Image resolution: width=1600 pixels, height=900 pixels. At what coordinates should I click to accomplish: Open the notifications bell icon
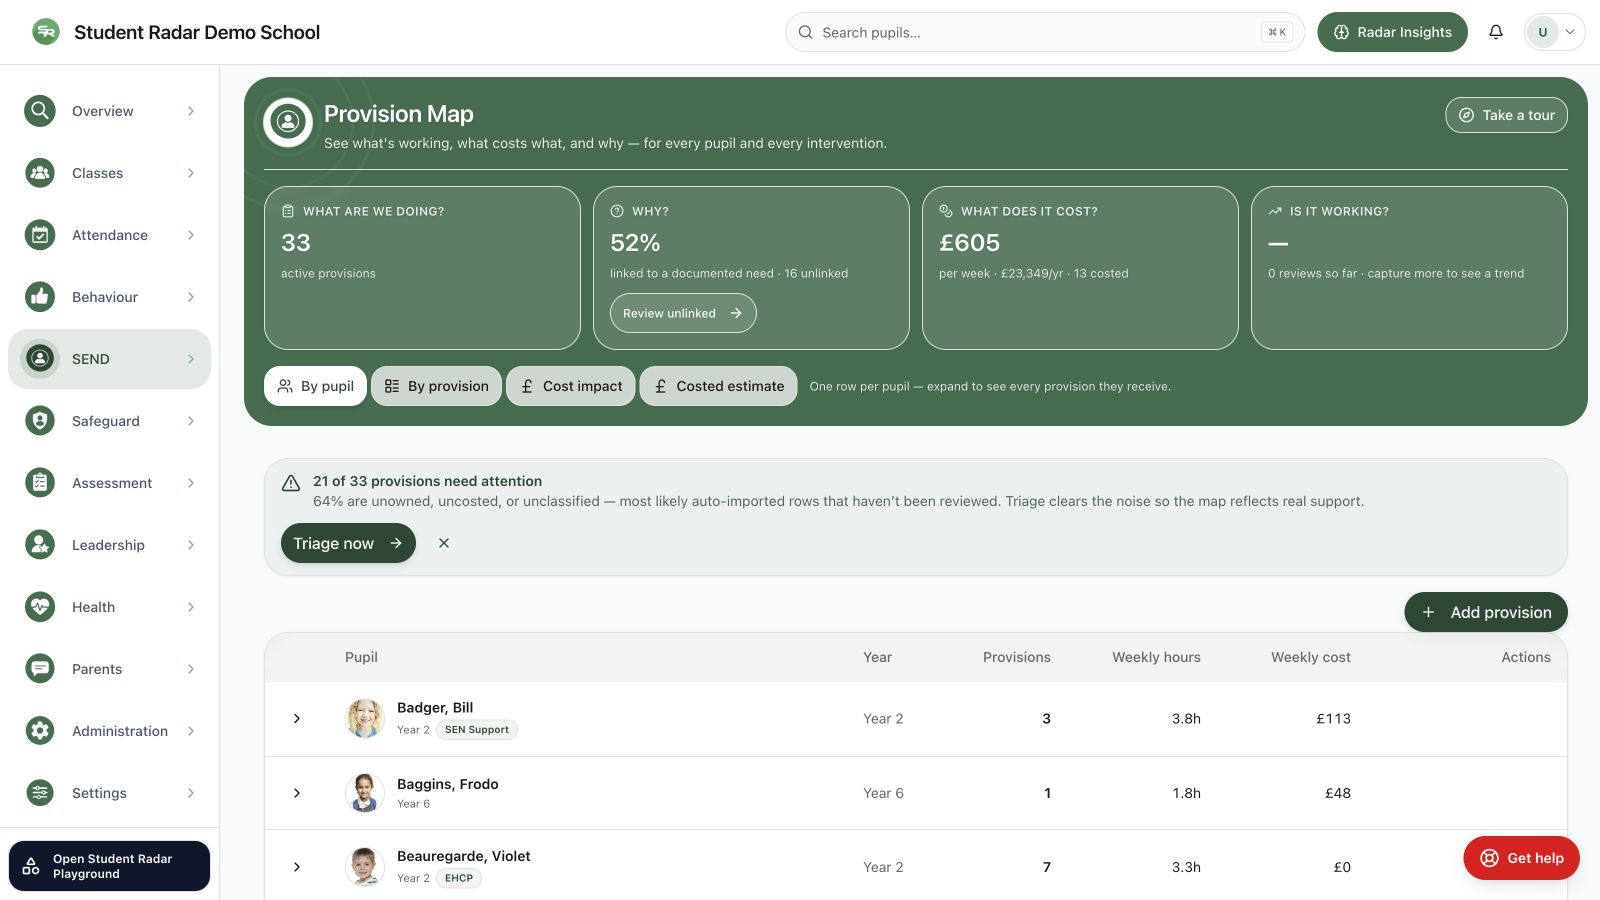tap(1496, 32)
